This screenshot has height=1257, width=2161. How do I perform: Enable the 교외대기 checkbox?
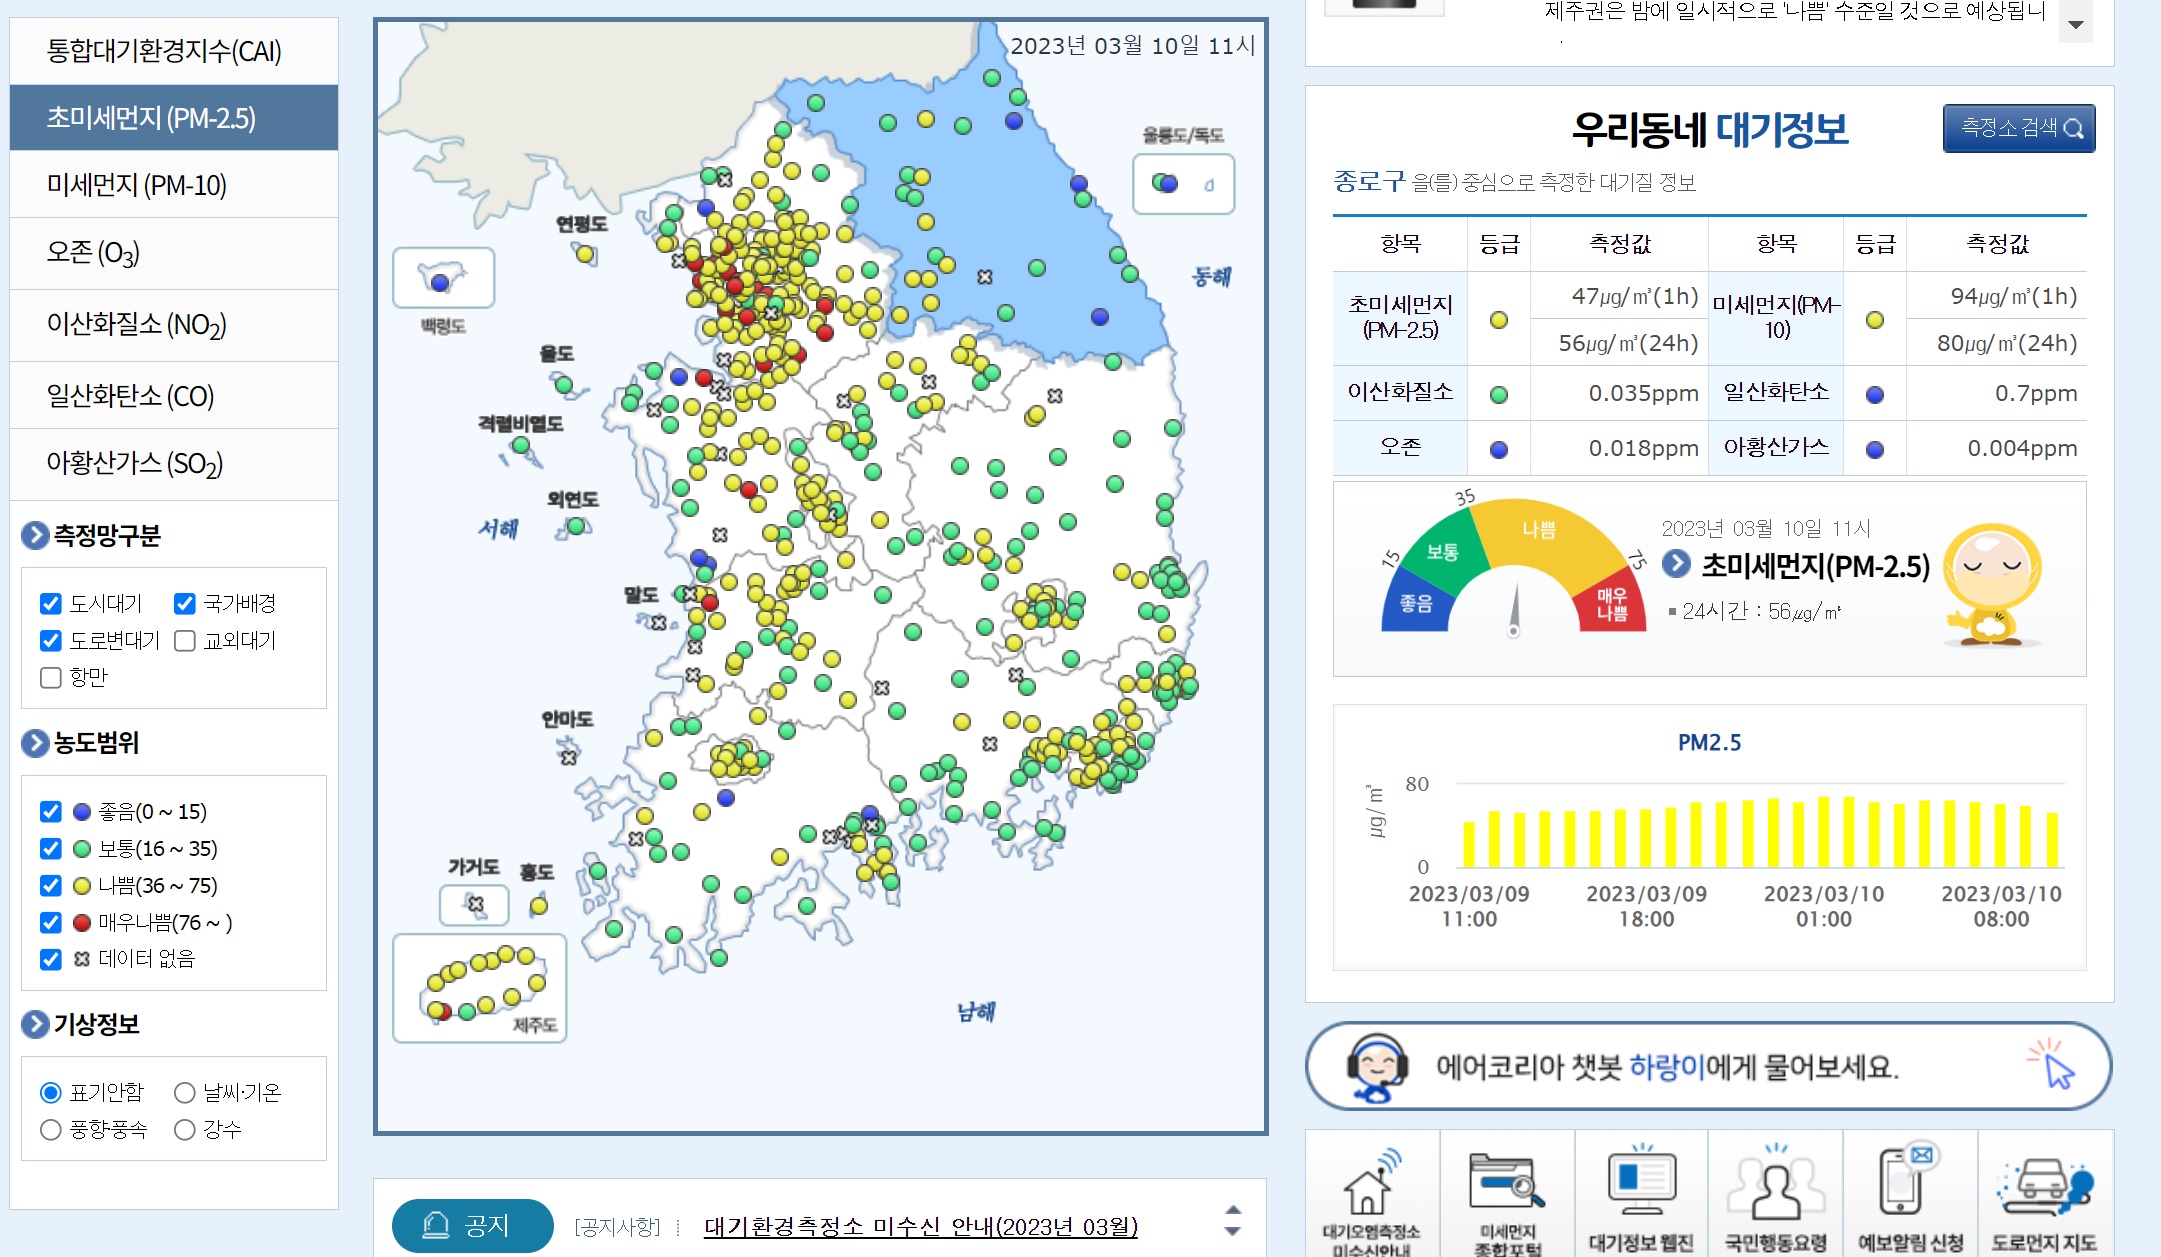point(183,641)
